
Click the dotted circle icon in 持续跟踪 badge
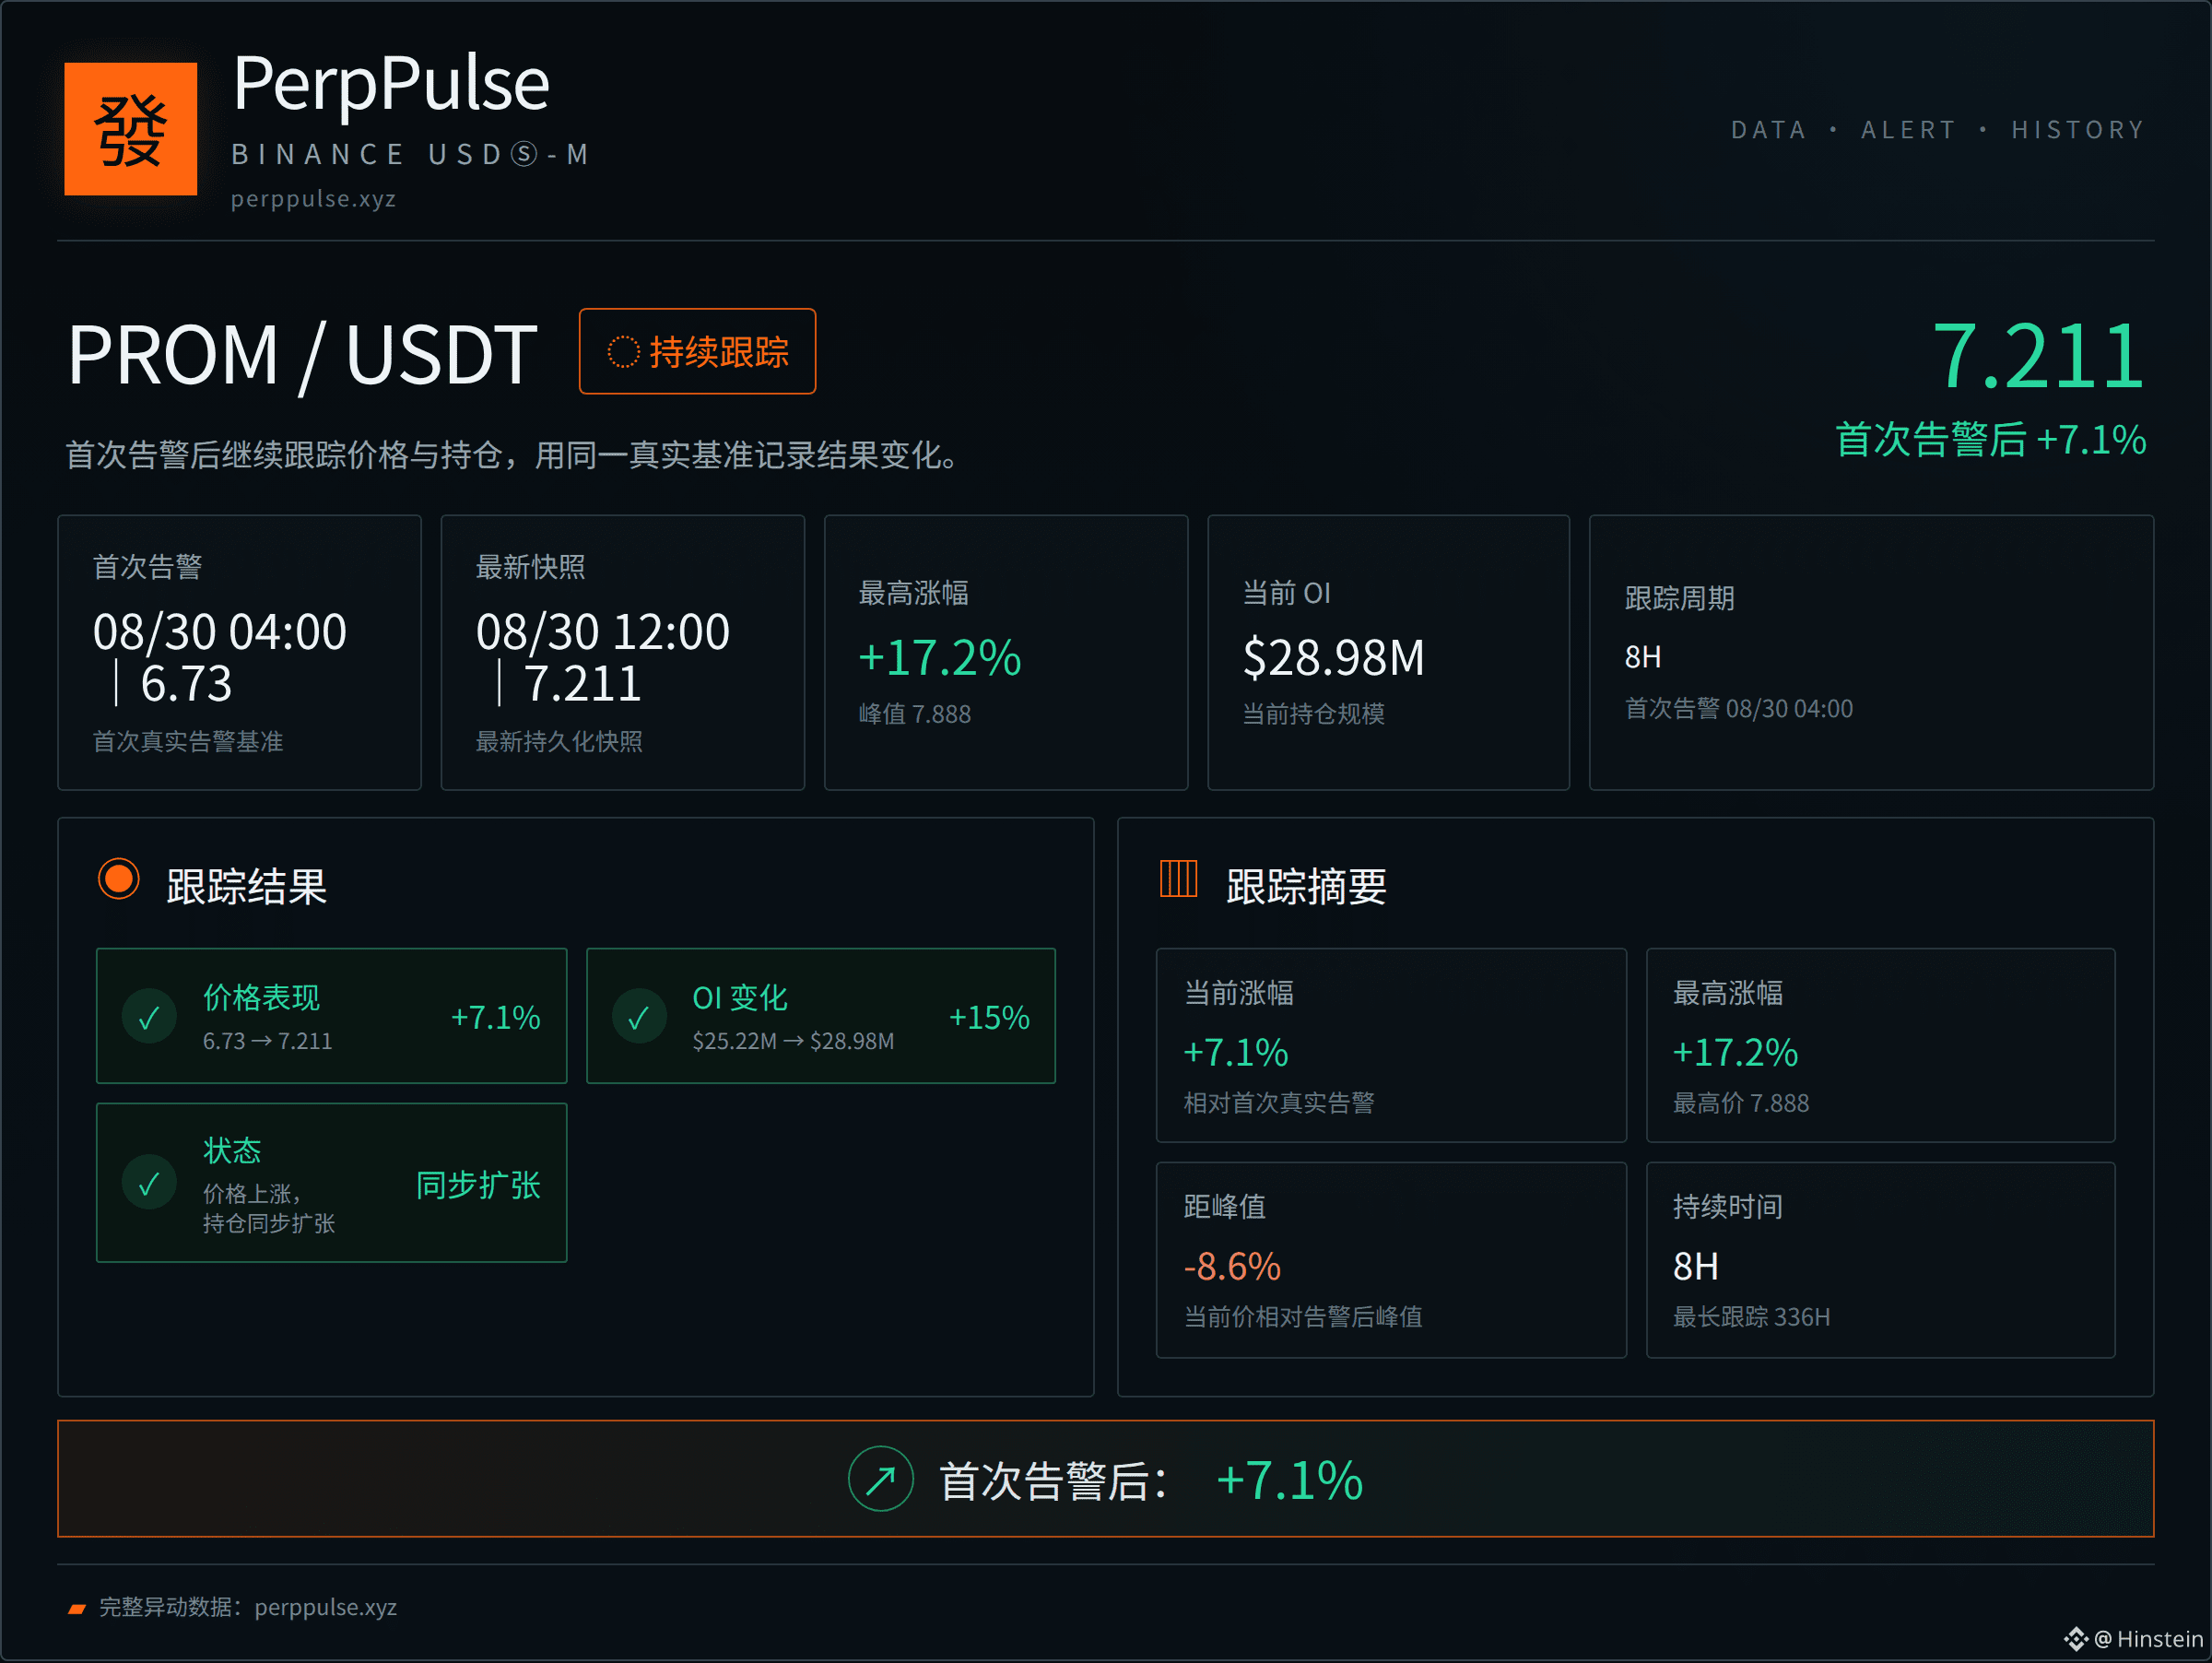coord(623,352)
